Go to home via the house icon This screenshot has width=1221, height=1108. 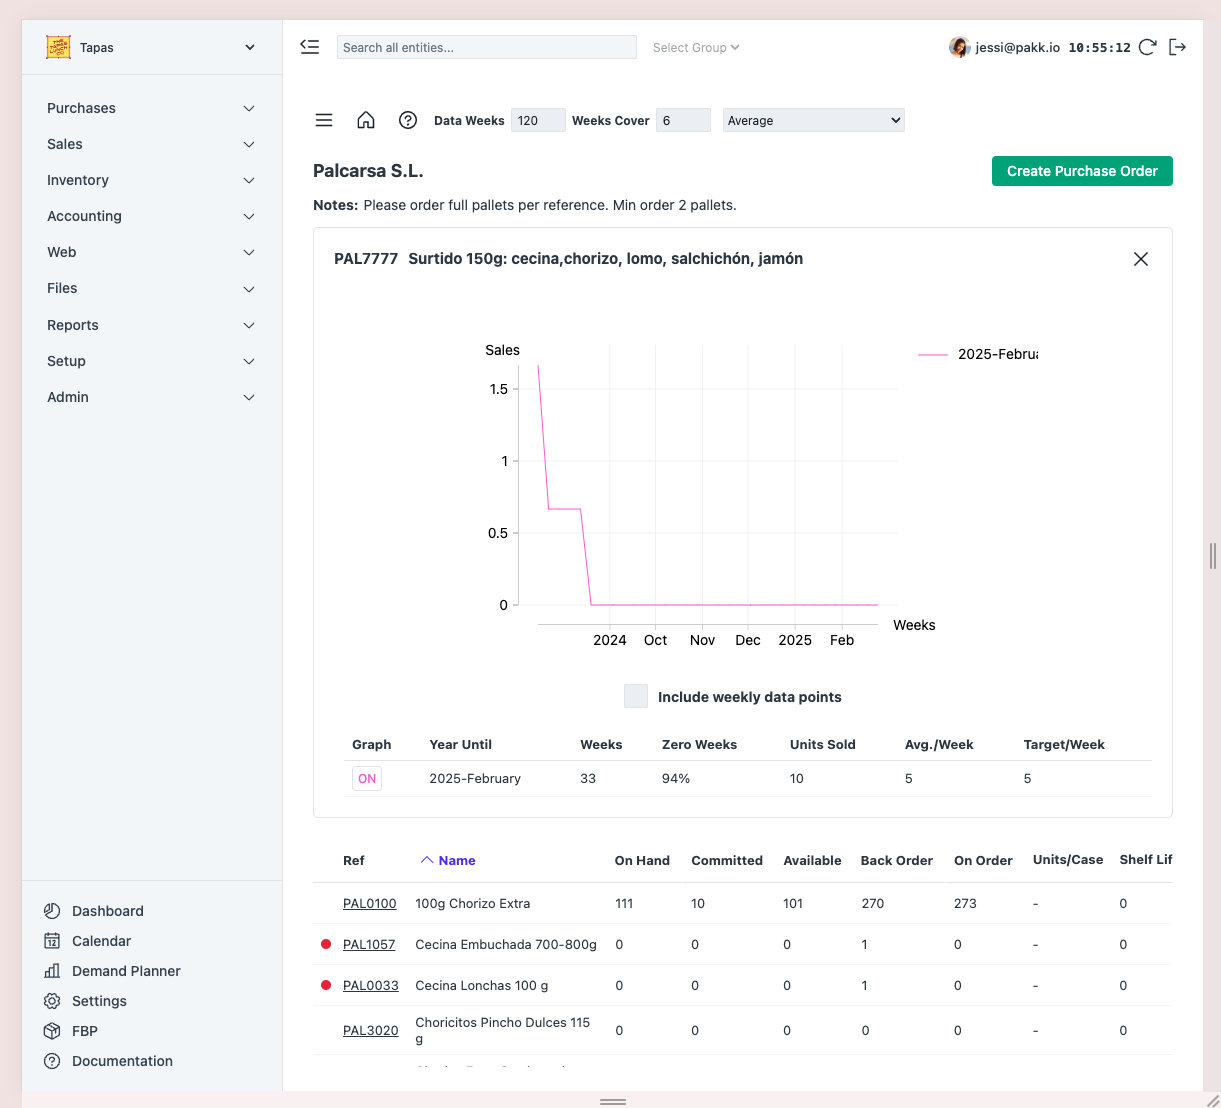pos(366,120)
